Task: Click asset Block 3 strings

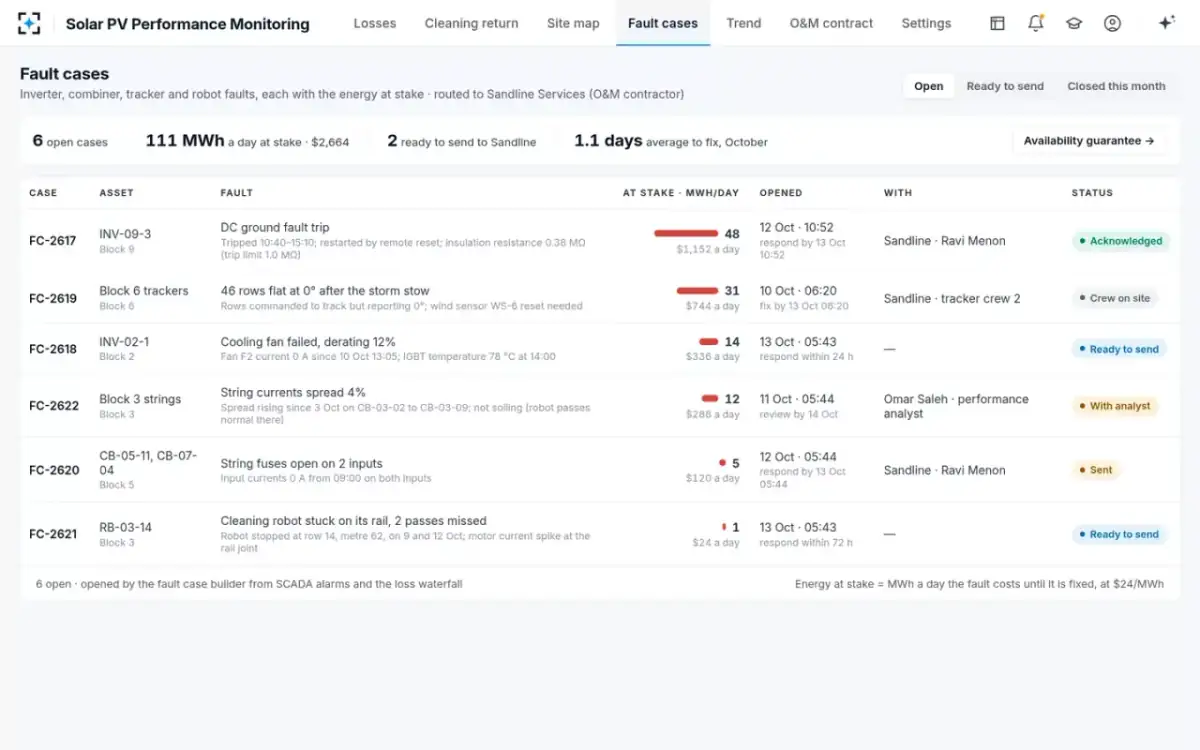Action: coord(140,399)
